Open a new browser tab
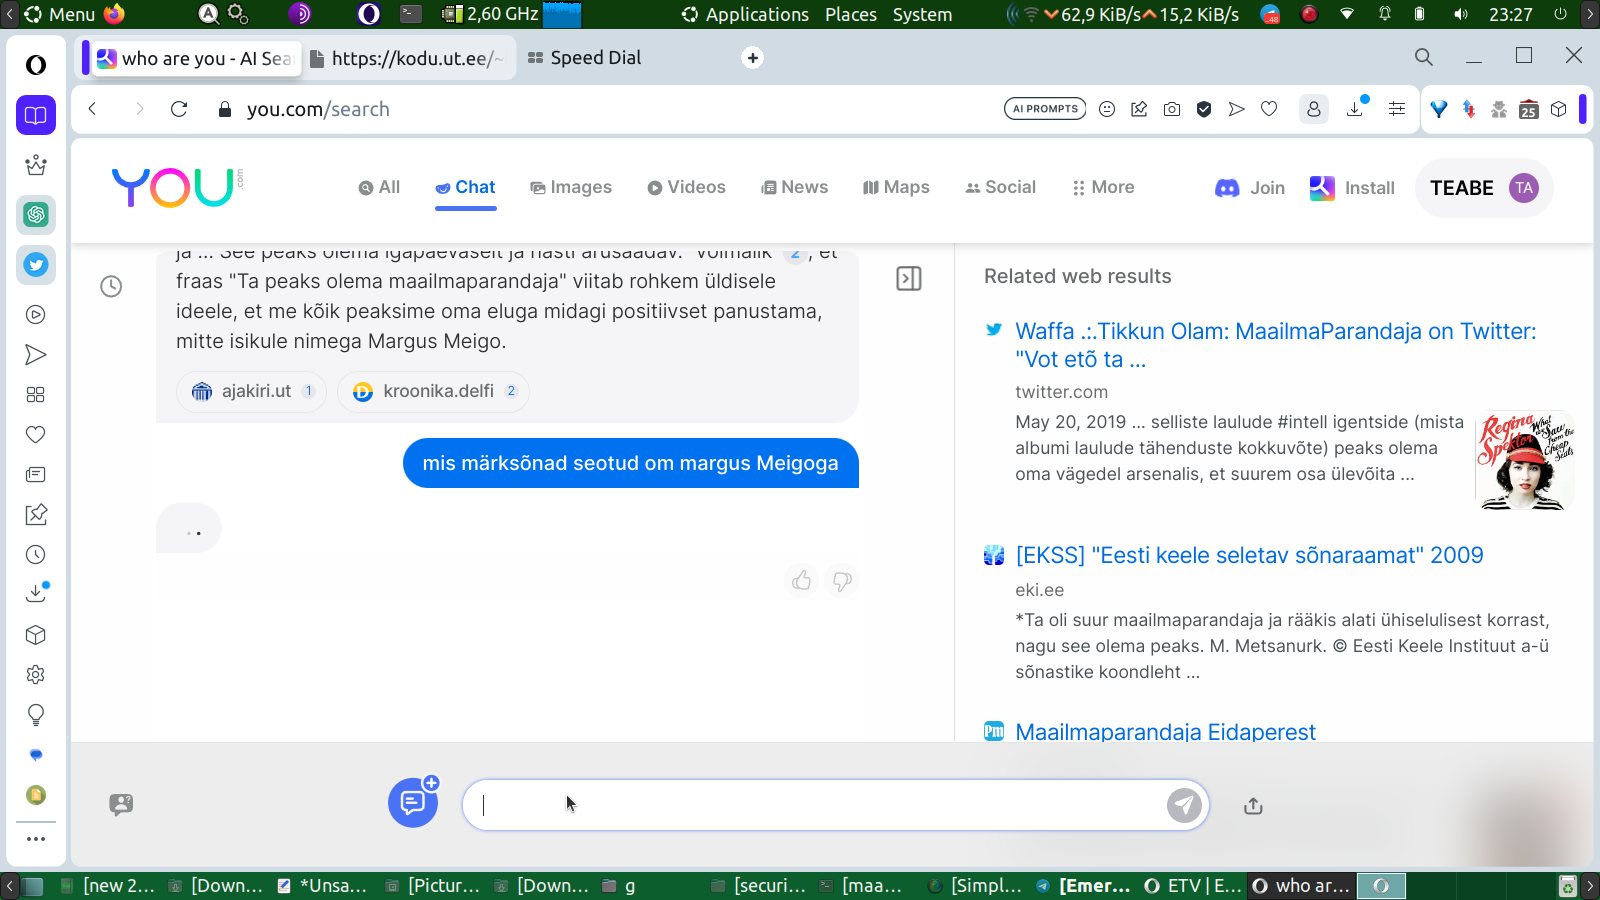 [753, 58]
